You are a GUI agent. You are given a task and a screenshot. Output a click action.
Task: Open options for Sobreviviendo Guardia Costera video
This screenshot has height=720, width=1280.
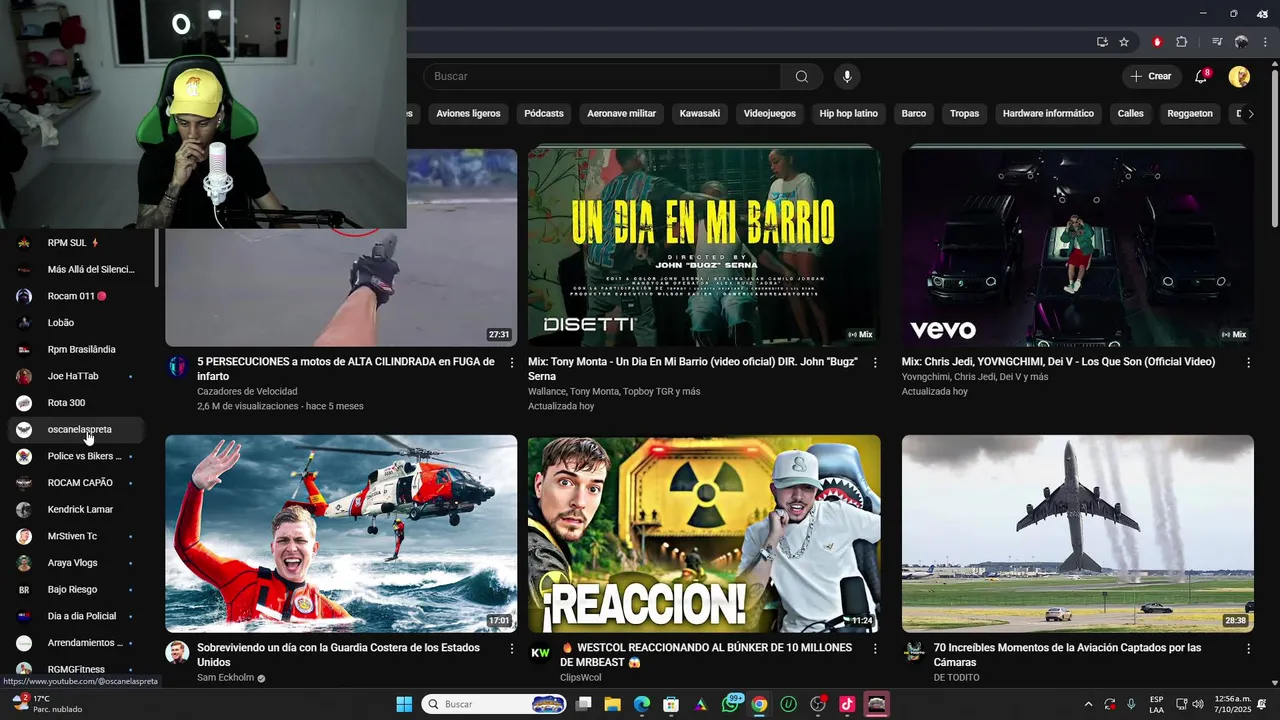pyautogui.click(x=512, y=649)
